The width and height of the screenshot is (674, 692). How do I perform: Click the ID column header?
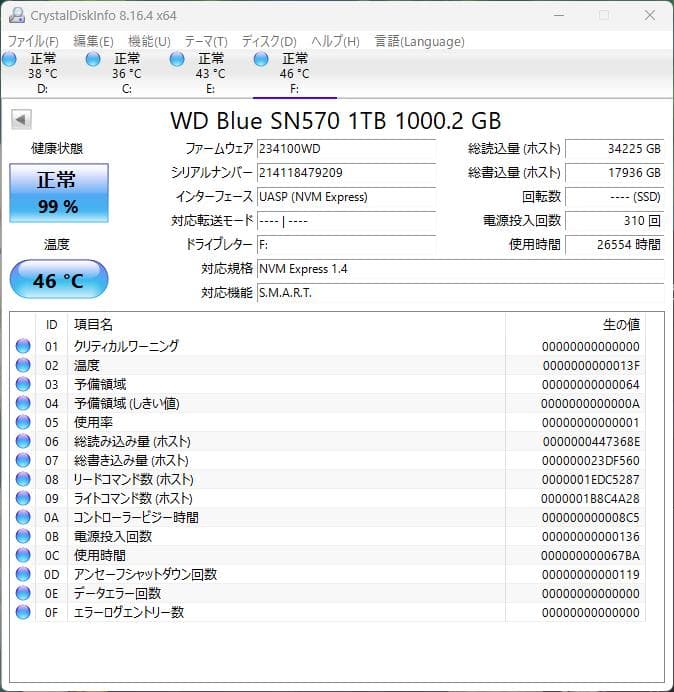click(x=52, y=325)
